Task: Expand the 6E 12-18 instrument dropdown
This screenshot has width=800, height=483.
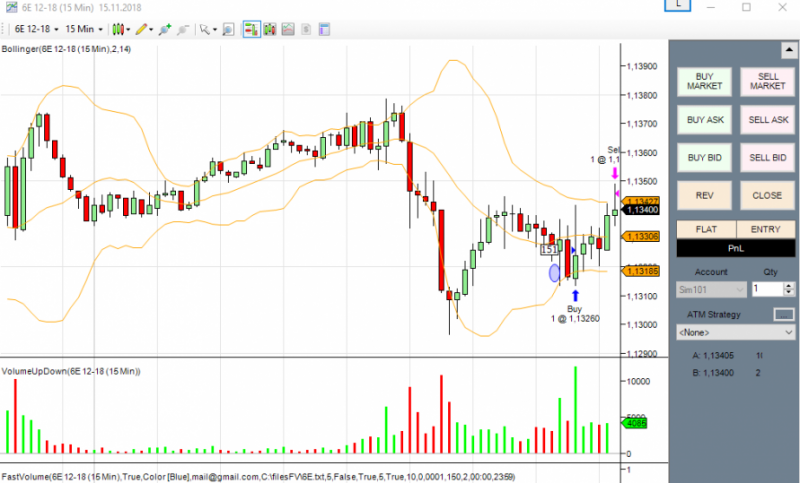Action: pos(36,29)
